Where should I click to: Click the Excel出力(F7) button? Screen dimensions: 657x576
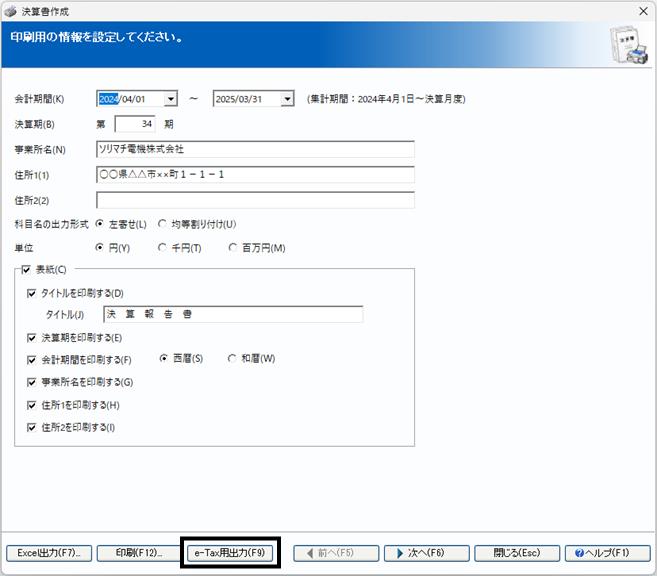[x=49, y=553]
